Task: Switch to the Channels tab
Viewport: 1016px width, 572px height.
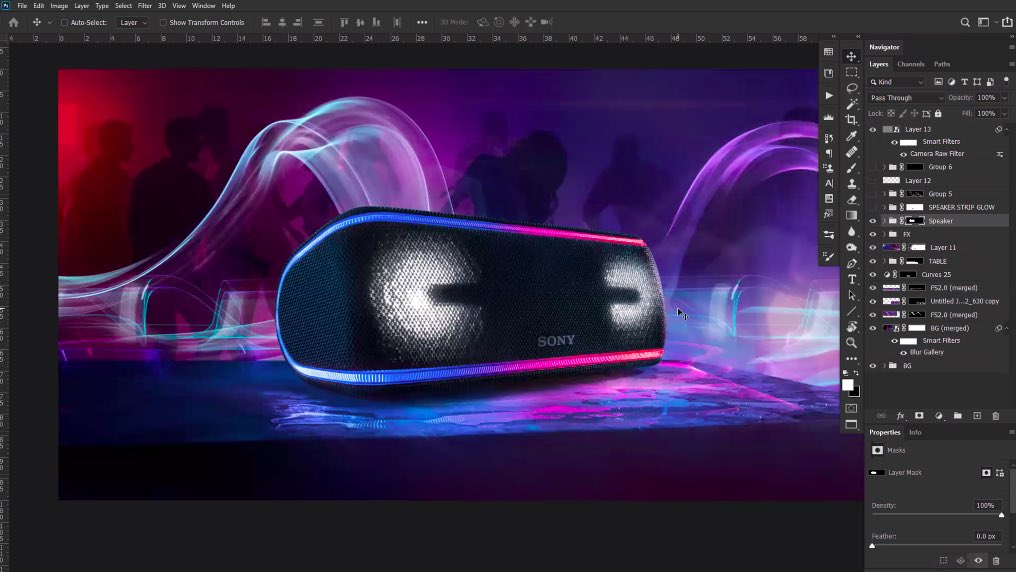Action: click(910, 64)
